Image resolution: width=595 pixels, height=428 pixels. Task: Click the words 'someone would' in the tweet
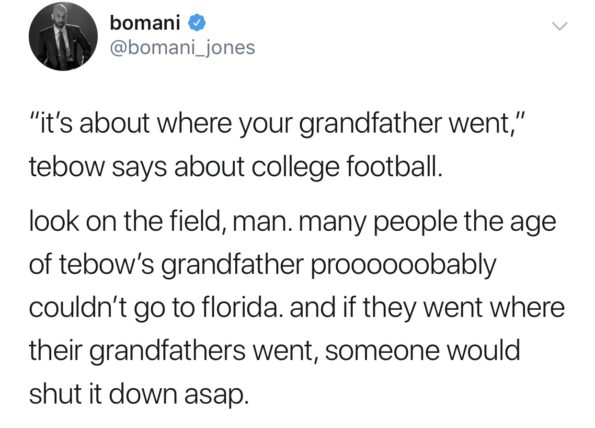point(422,351)
